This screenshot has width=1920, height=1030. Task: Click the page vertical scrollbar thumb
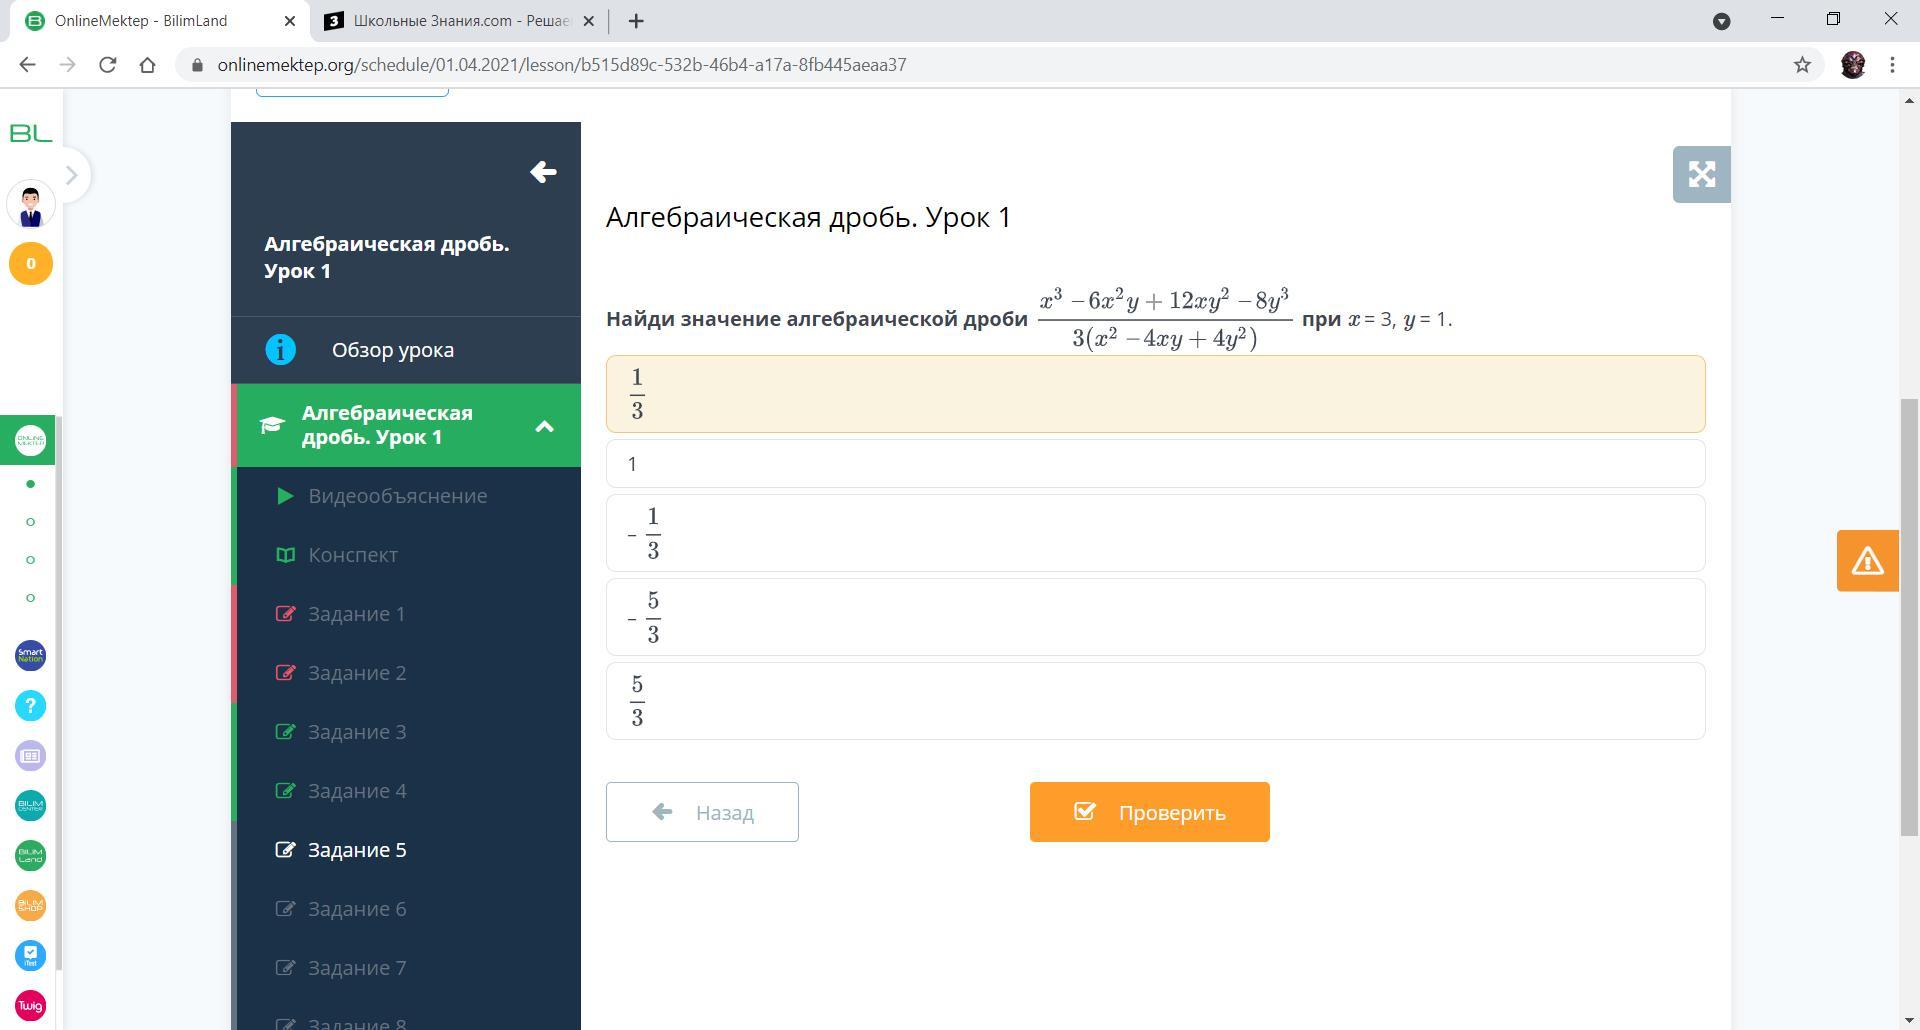pyautogui.click(x=1909, y=617)
